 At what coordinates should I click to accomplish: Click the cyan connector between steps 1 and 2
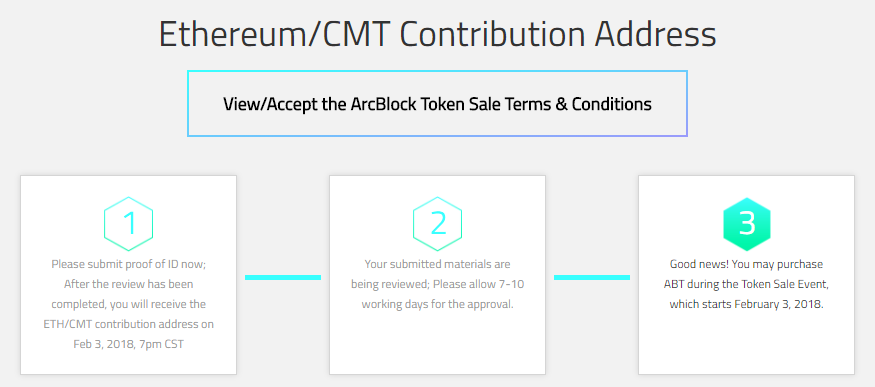283,277
